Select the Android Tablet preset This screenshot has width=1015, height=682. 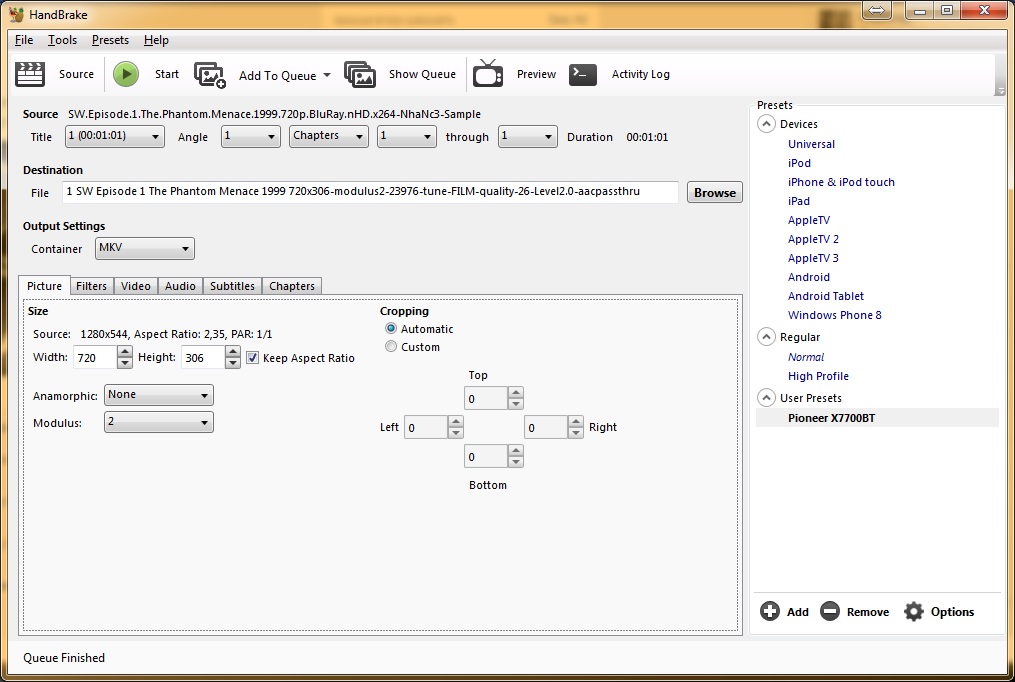click(825, 296)
